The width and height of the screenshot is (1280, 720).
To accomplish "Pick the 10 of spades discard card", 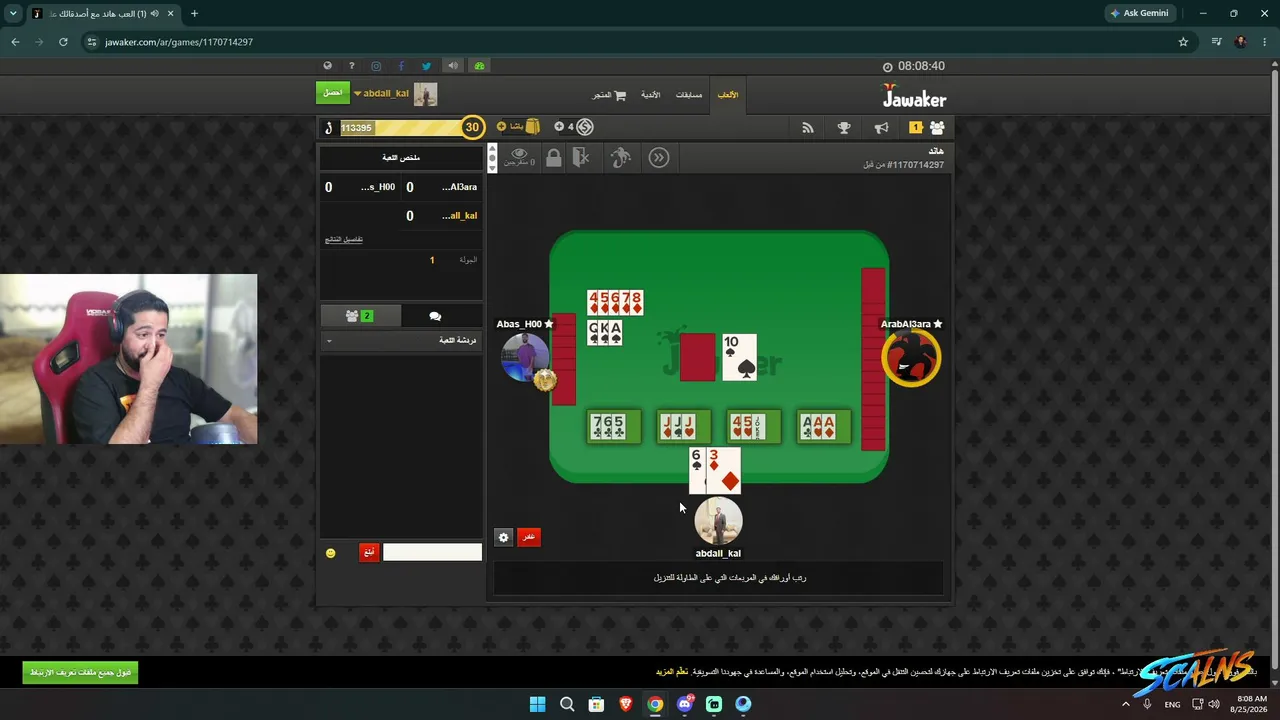I will pyautogui.click(x=739, y=357).
